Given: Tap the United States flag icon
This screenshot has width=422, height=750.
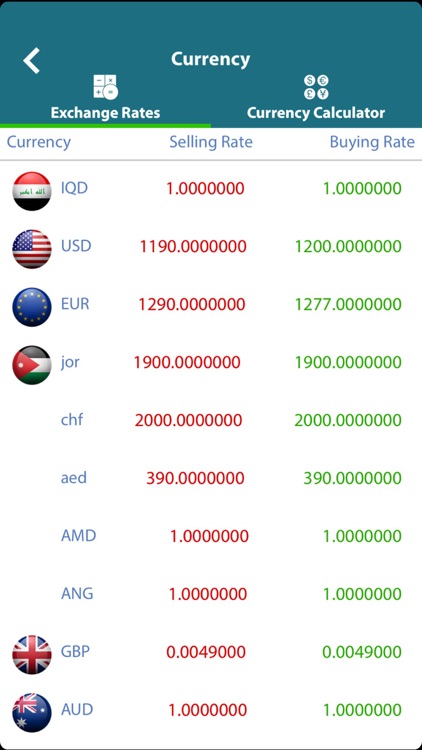Looking at the screenshot, I should 32,249.
